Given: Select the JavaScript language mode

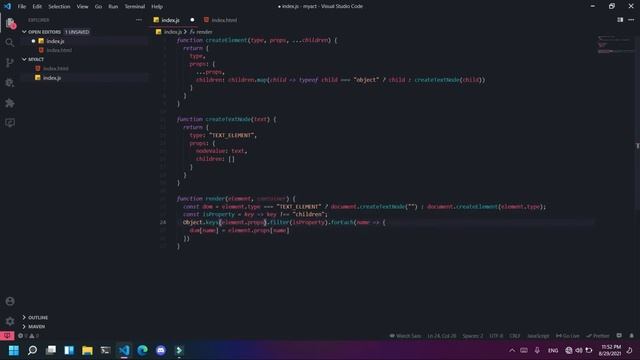Looking at the screenshot, I should pos(538,336).
